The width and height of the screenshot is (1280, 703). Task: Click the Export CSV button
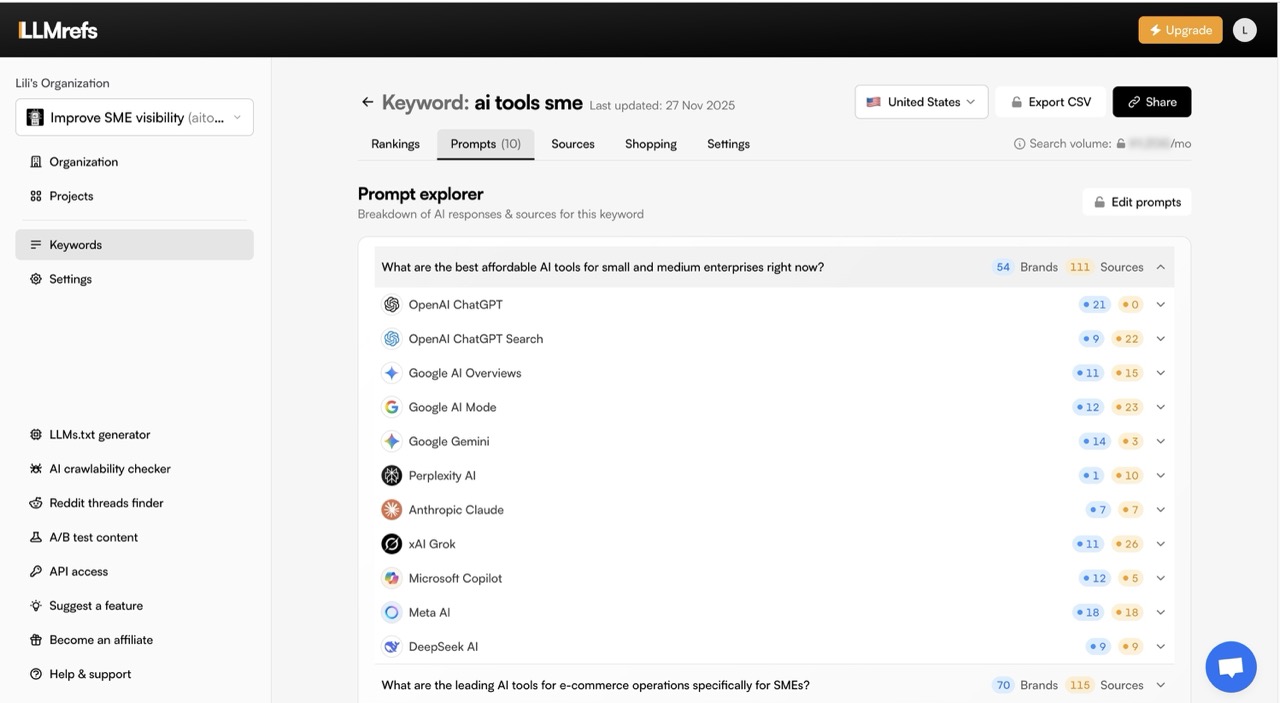(1050, 101)
